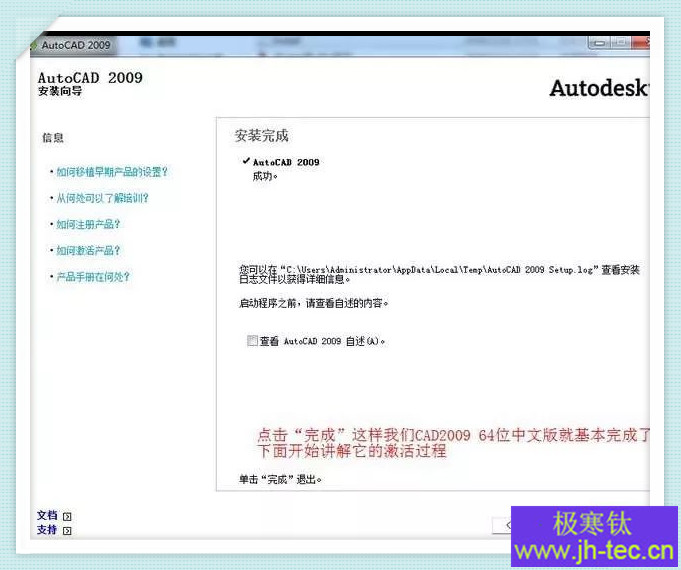This screenshot has width=681, height=570.
Task: Open the 支持 menu at bottom left
Action: [x=47, y=530]
